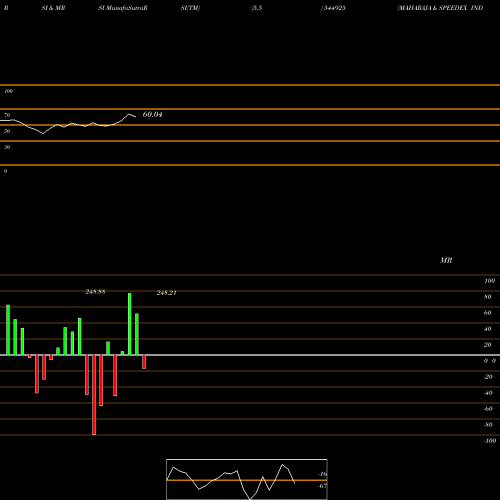The width and height of the screenshot is (500, 500).
Task: Click the -20 label on MR axis
Action: coord(488,377)
